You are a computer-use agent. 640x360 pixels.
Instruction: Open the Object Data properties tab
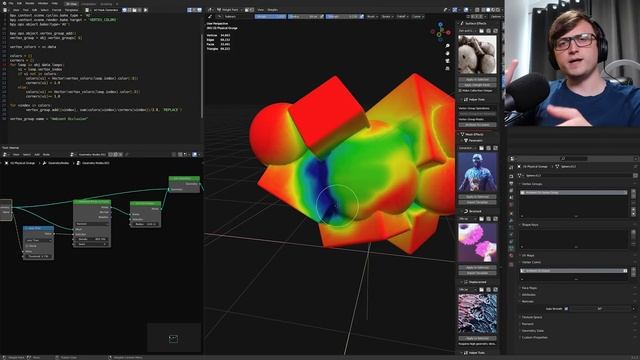(511, 248)
